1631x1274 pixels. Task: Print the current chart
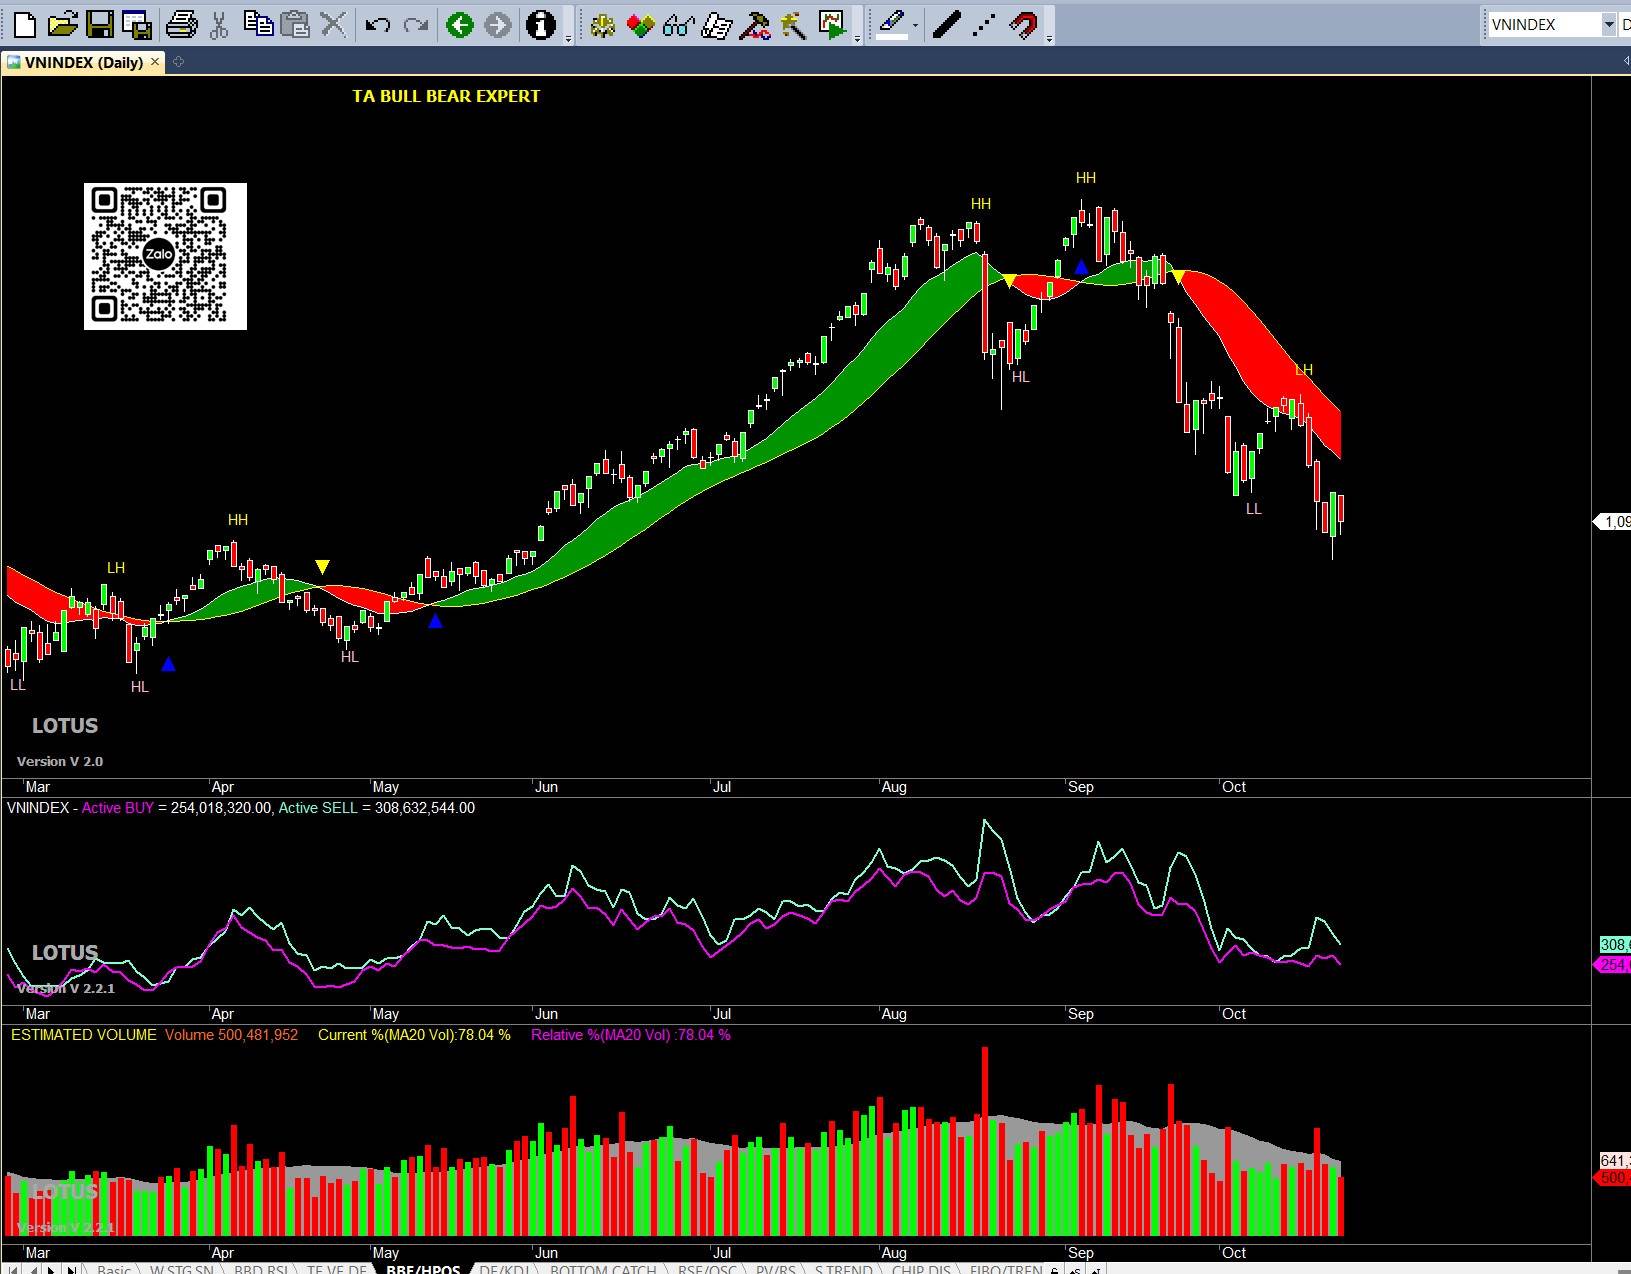click(181, 25)
